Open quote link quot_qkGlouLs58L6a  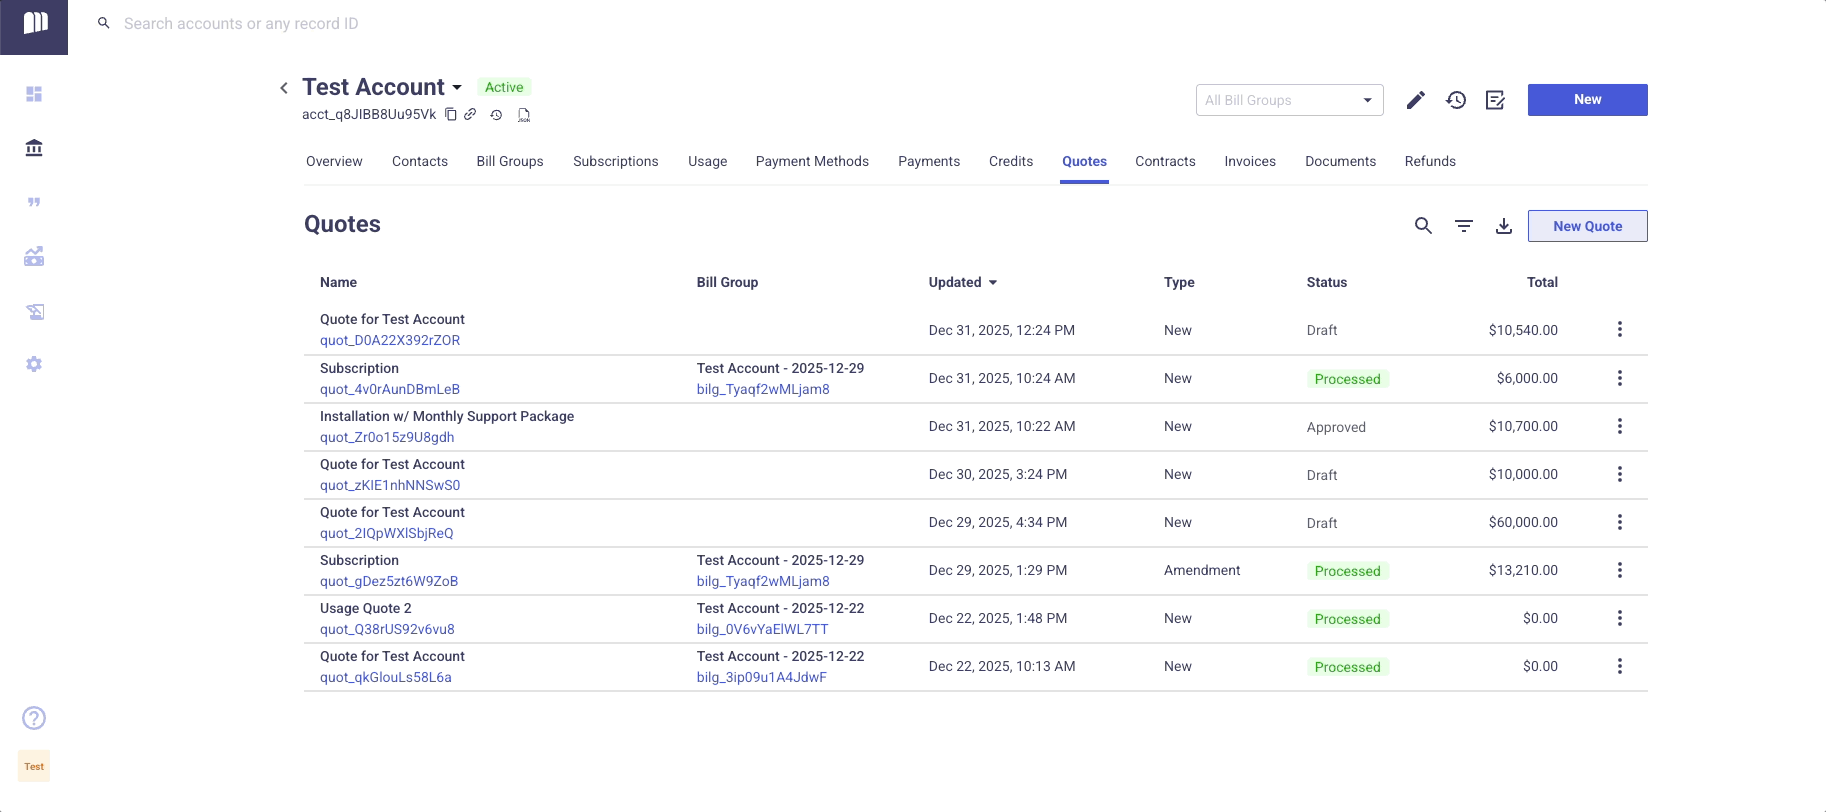386,677
